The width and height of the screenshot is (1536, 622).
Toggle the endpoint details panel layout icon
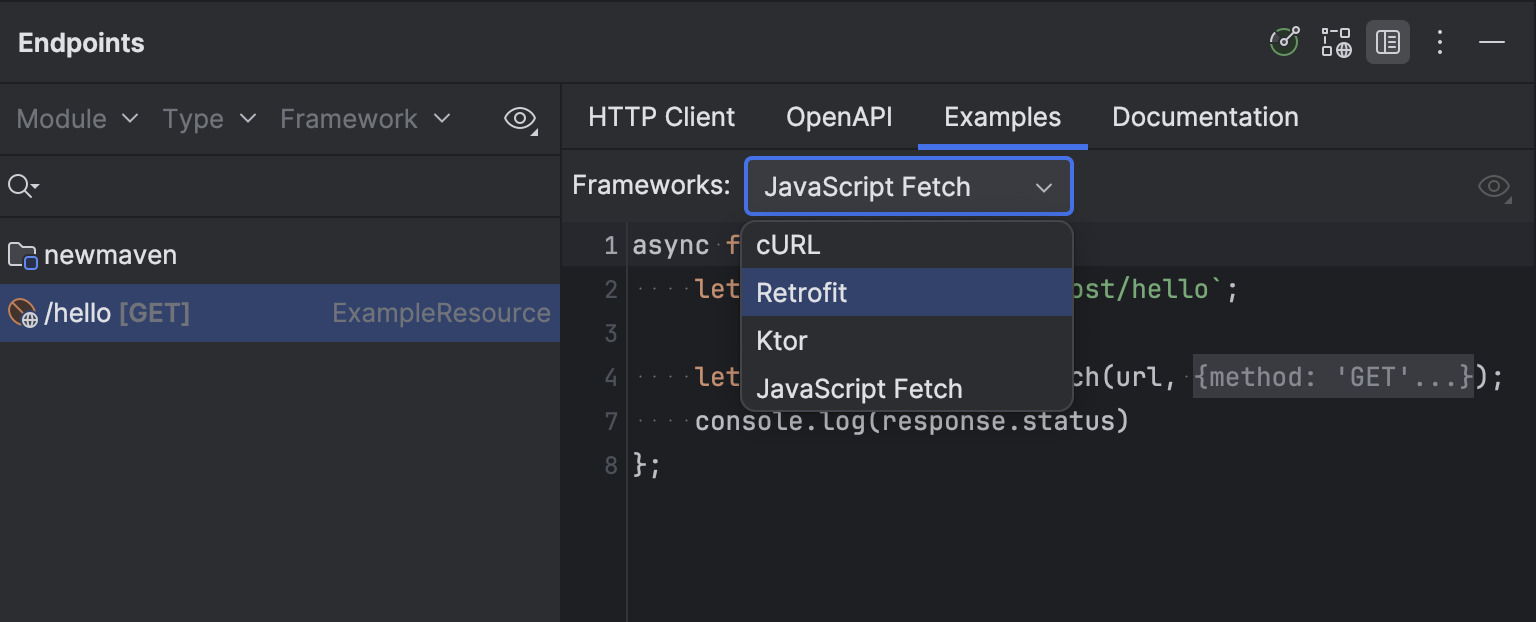point(1388,42)
